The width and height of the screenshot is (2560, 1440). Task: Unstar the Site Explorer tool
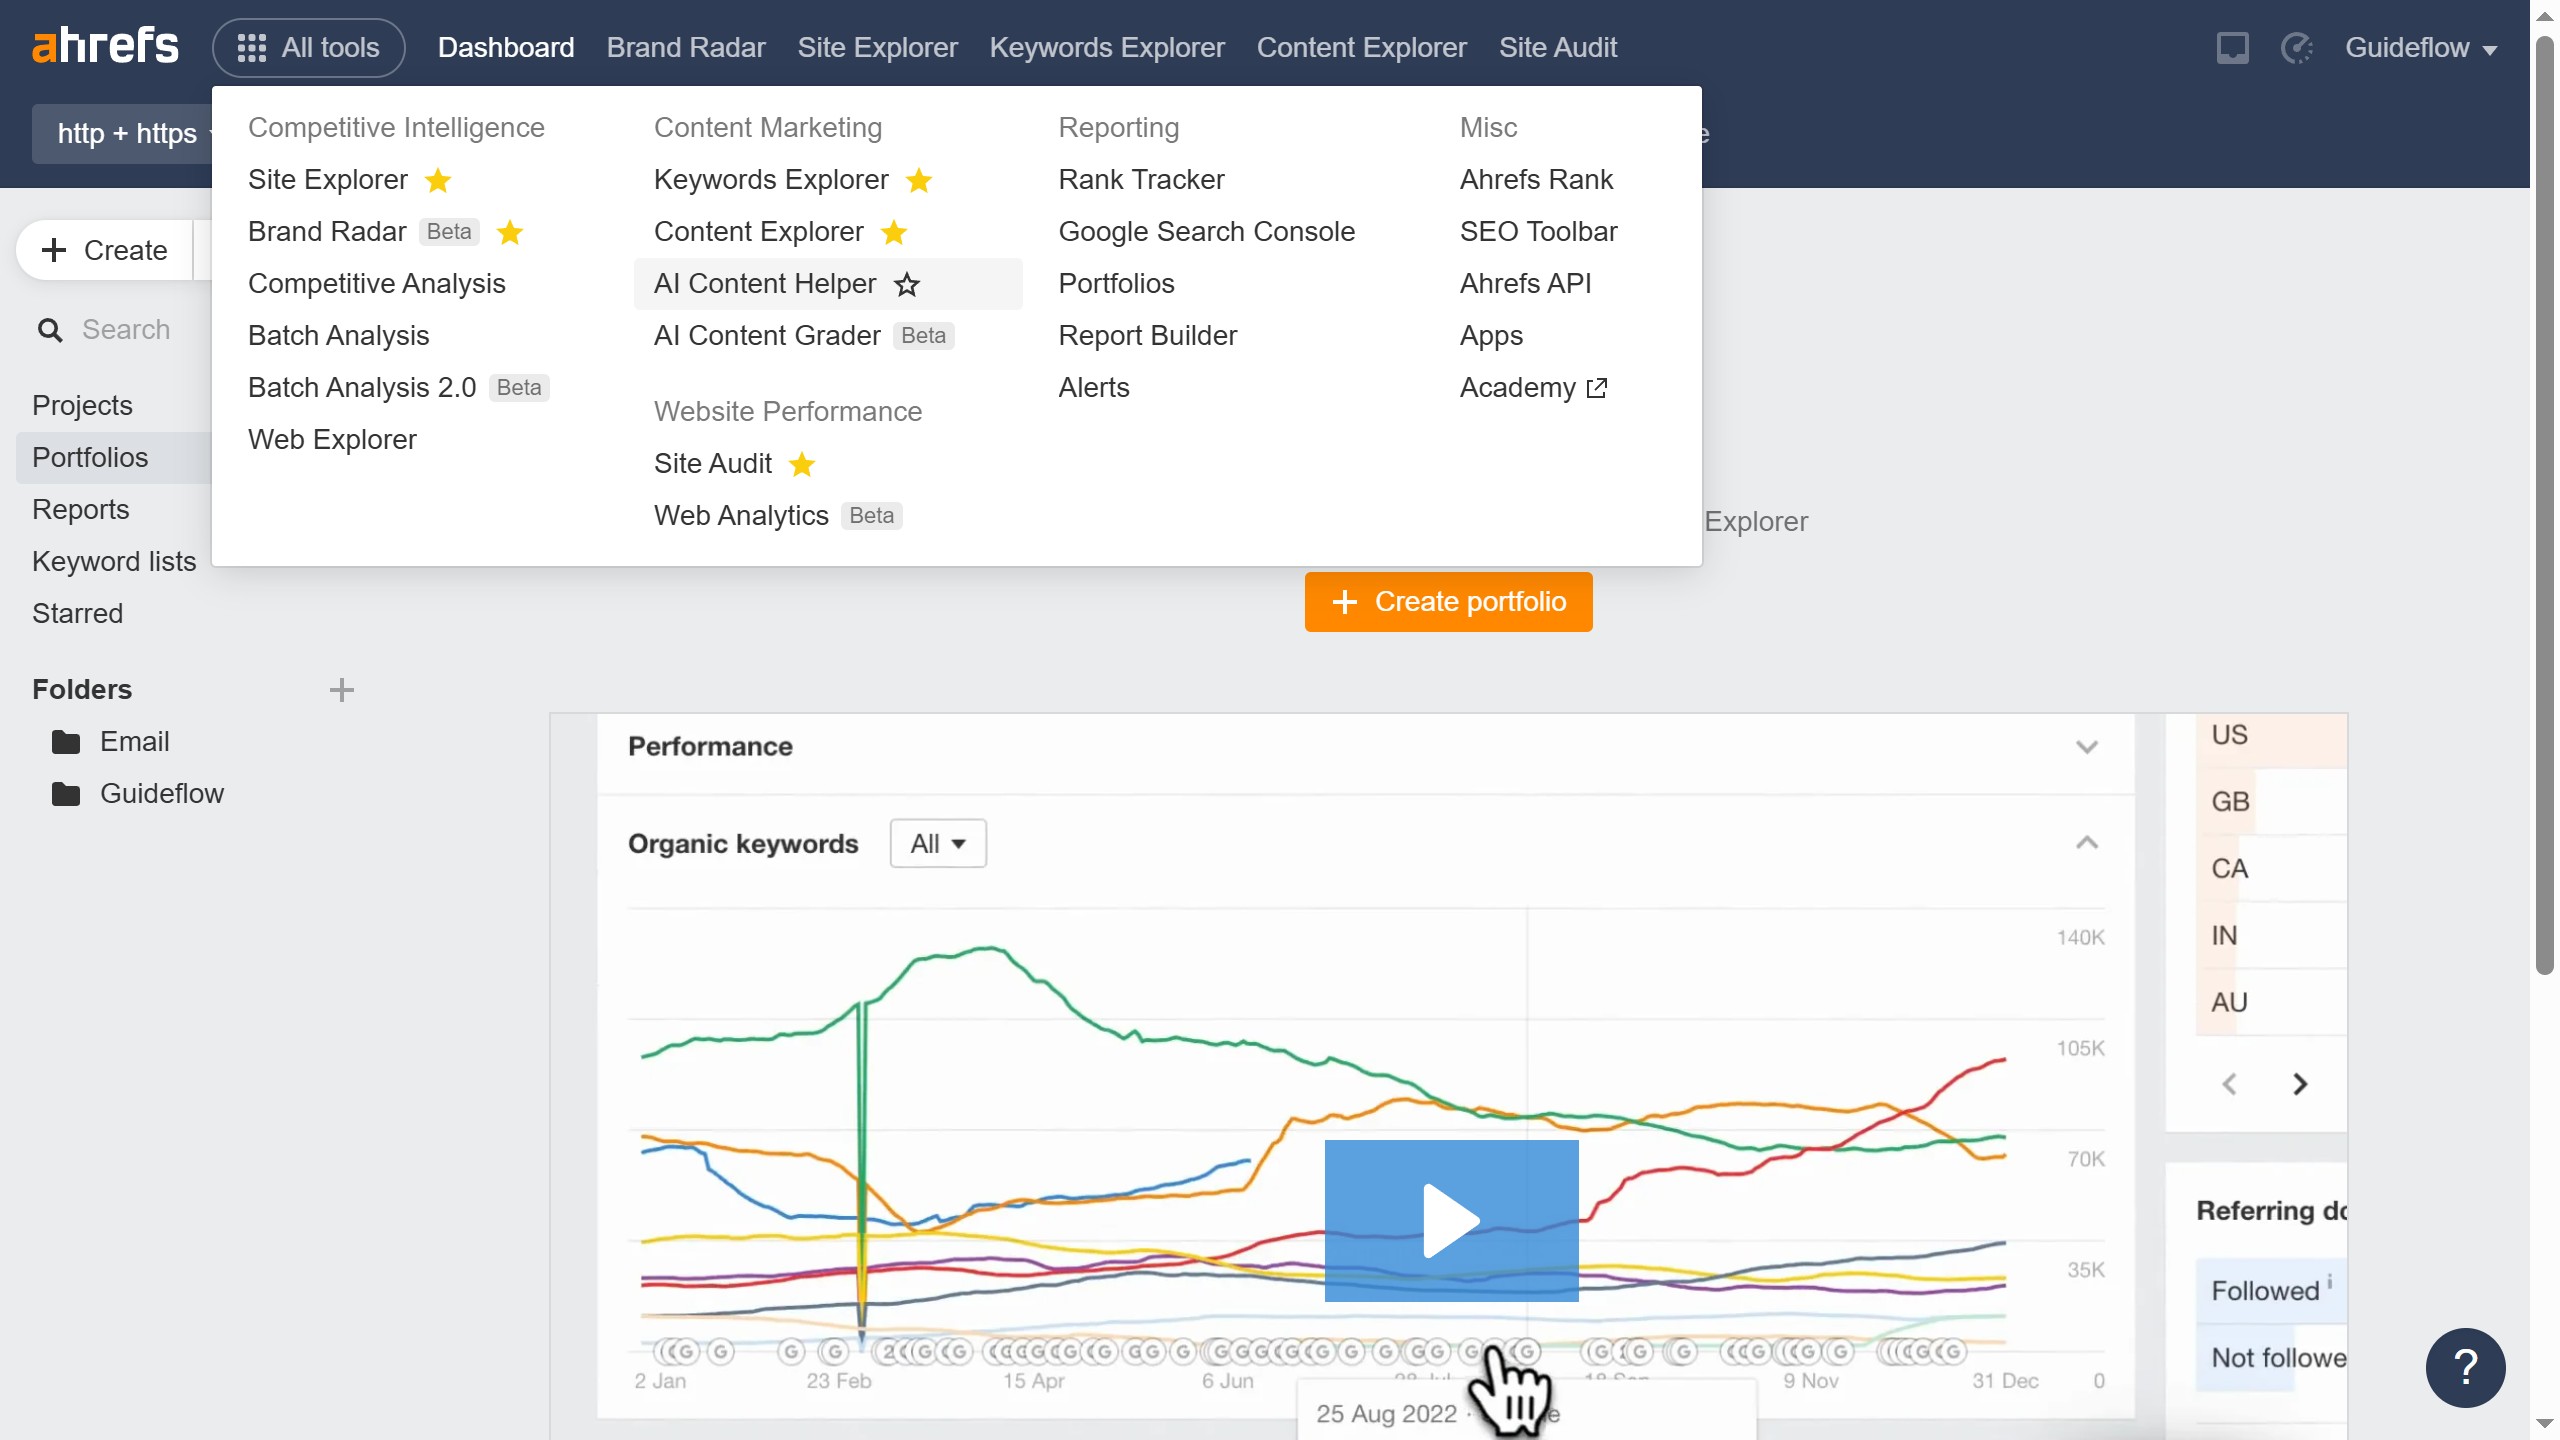pyautogui.click(x=438, y=181)
